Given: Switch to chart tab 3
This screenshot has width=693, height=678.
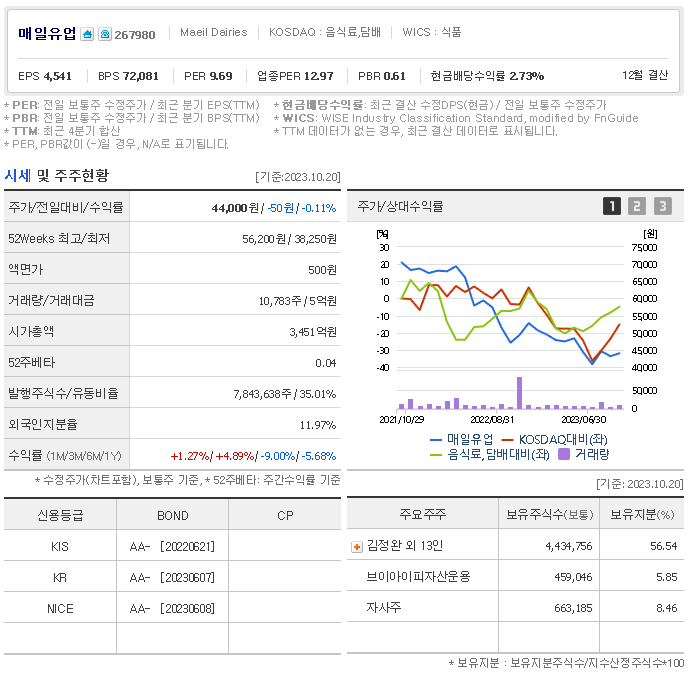Looking at the screenshot, I should pyautogui.click(x=663, y=206).
